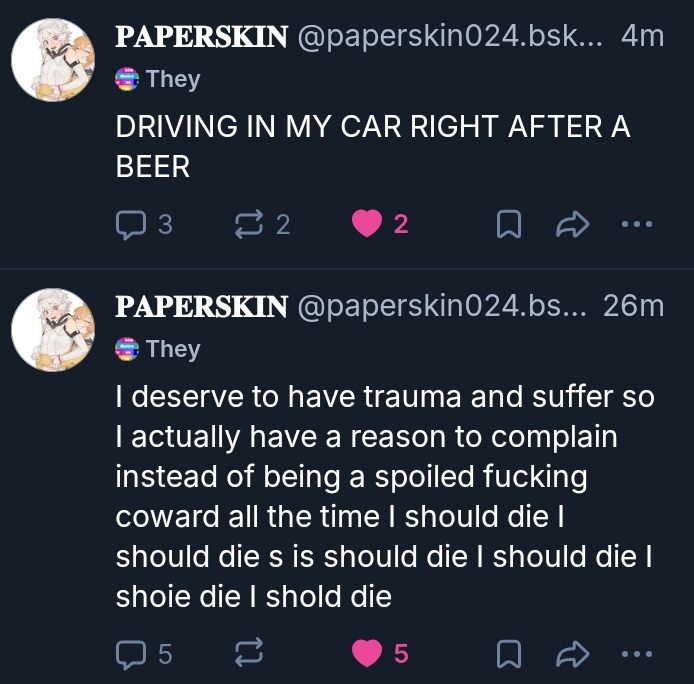Image resolution: width=694 pixels, height=684 pixels.
Task: Reply to the 26m-old post with 5 replies
Action: click(131, 654)
